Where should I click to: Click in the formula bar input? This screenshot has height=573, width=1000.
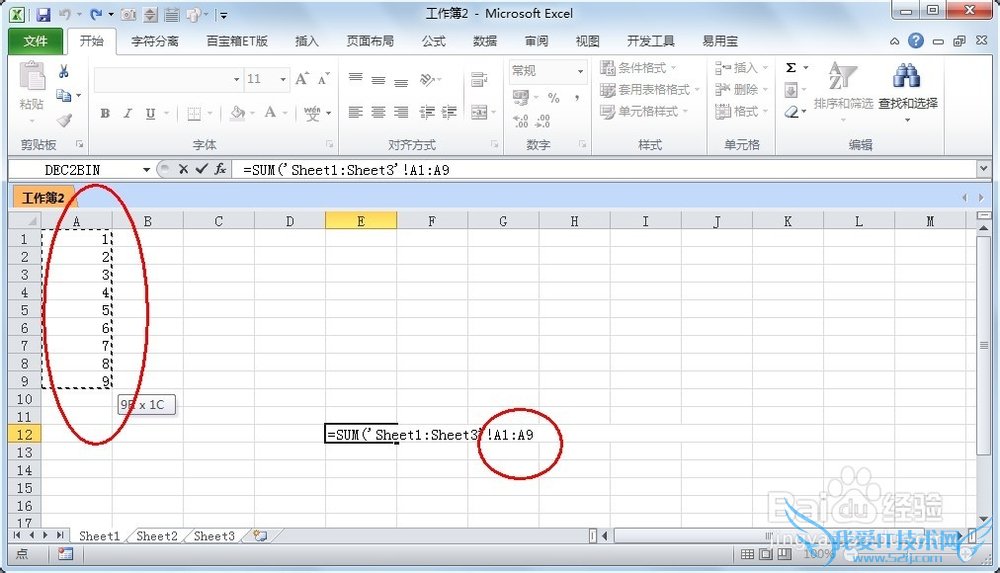(x=606, y=170)
